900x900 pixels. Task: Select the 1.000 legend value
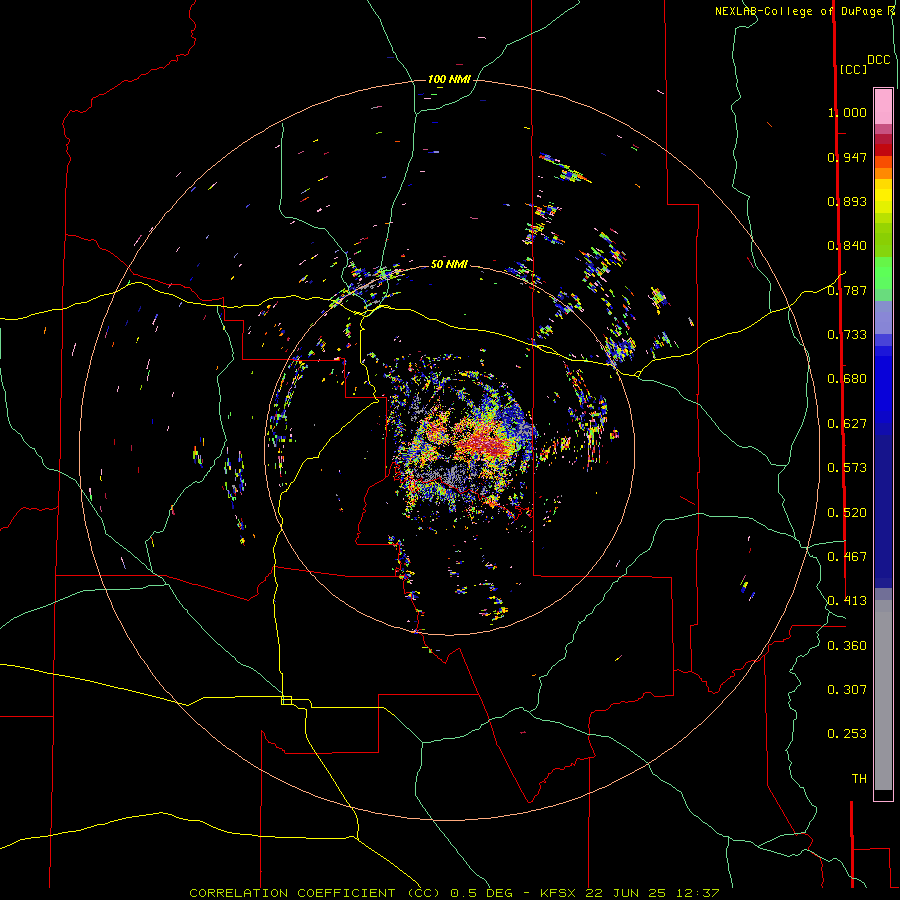tap(847, 112)
